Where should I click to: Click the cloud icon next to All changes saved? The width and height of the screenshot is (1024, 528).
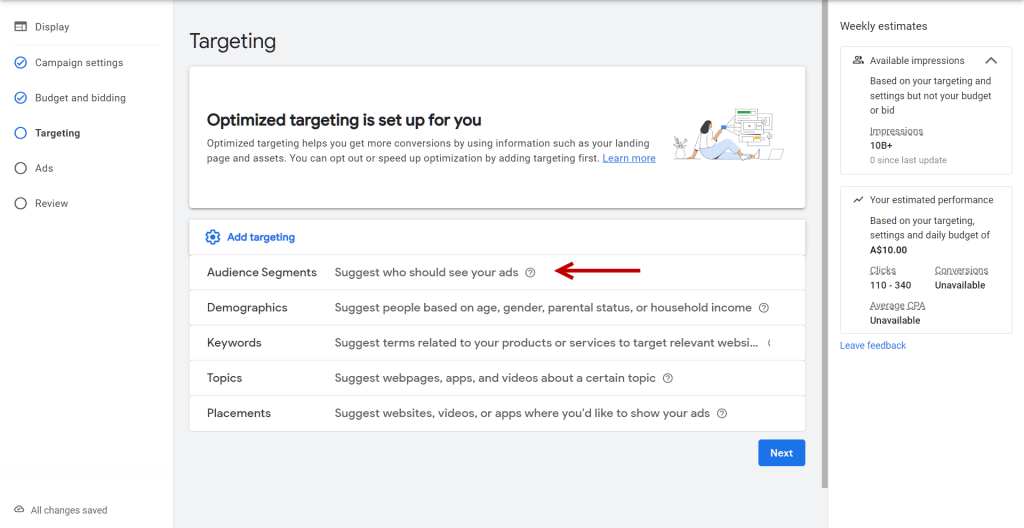click(x=19, y=510)
